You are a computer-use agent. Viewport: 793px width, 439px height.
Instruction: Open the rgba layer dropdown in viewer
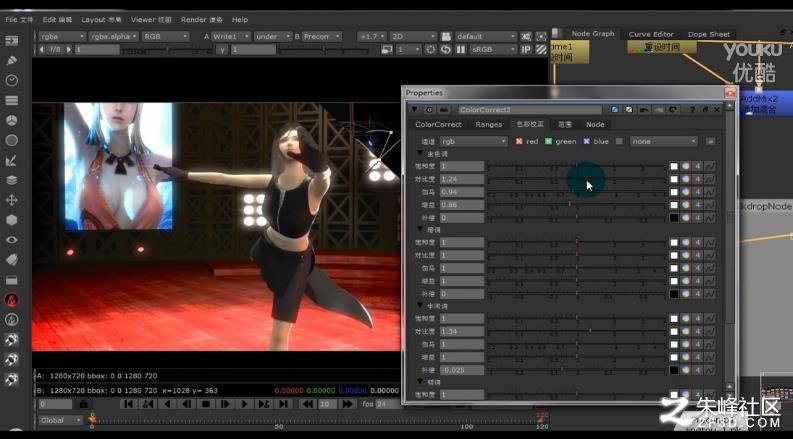click(62, 36)
